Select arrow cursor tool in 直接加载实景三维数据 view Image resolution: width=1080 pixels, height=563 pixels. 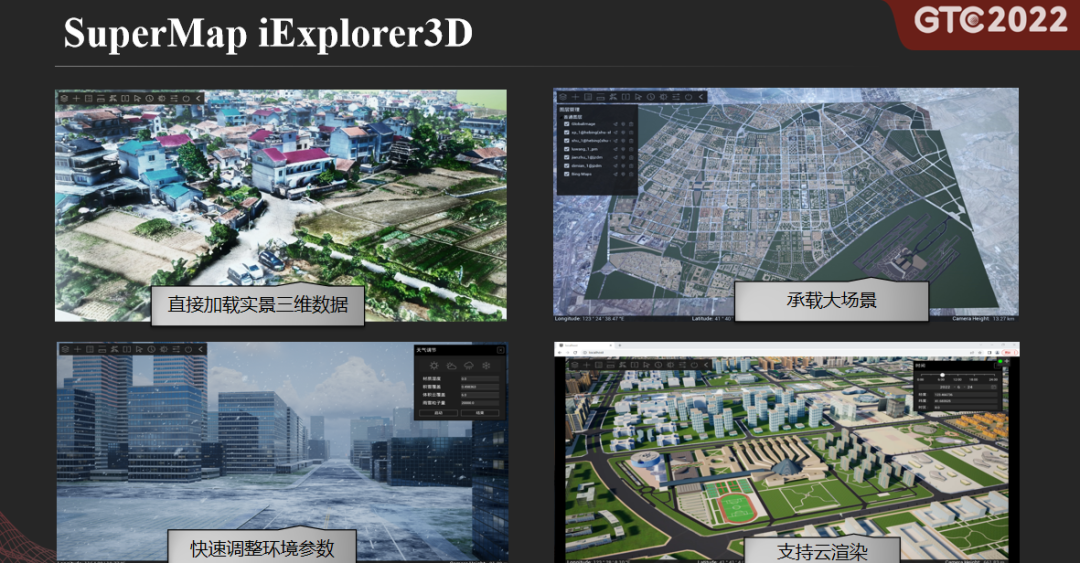(x=137, y=99)
